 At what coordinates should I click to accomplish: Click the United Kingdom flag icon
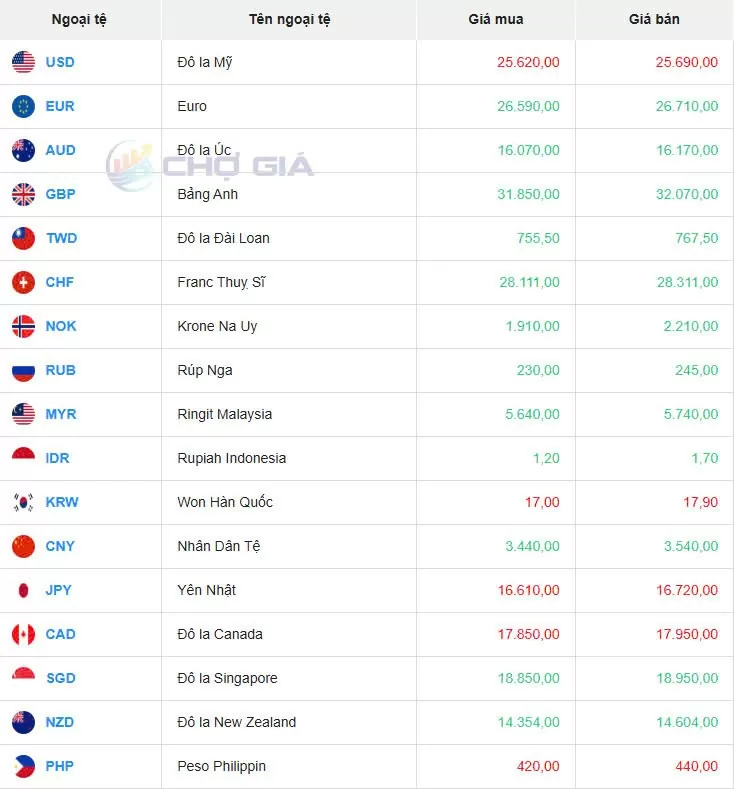tap(23, 194)
